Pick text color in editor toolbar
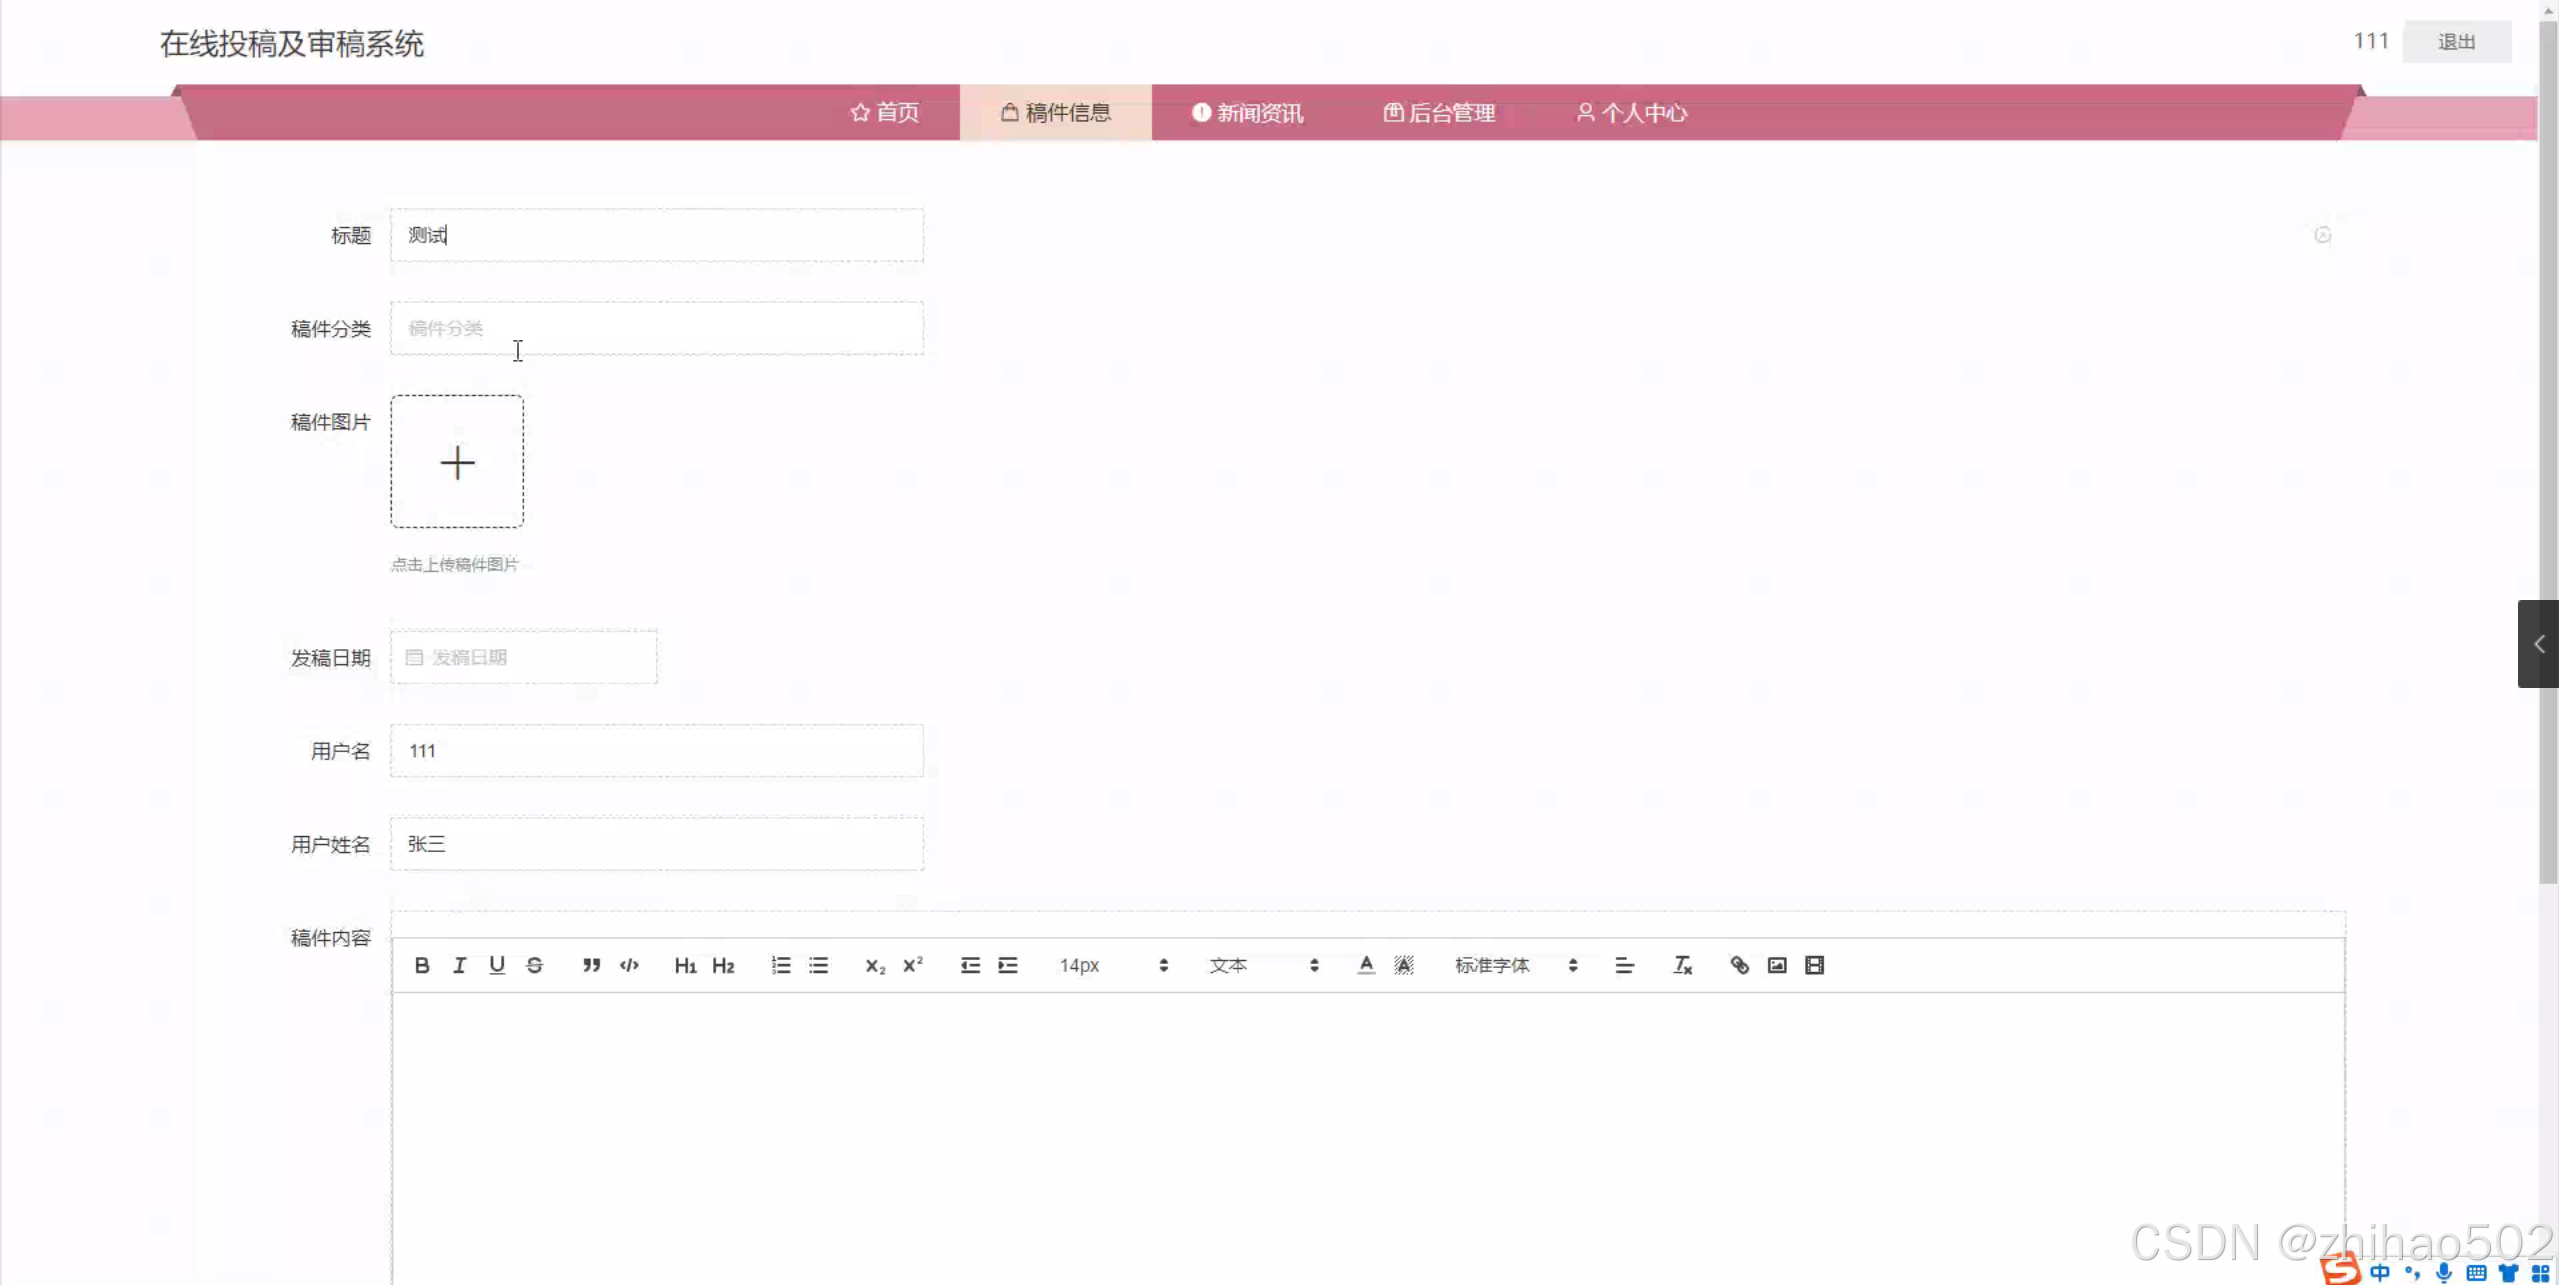 1366,965
